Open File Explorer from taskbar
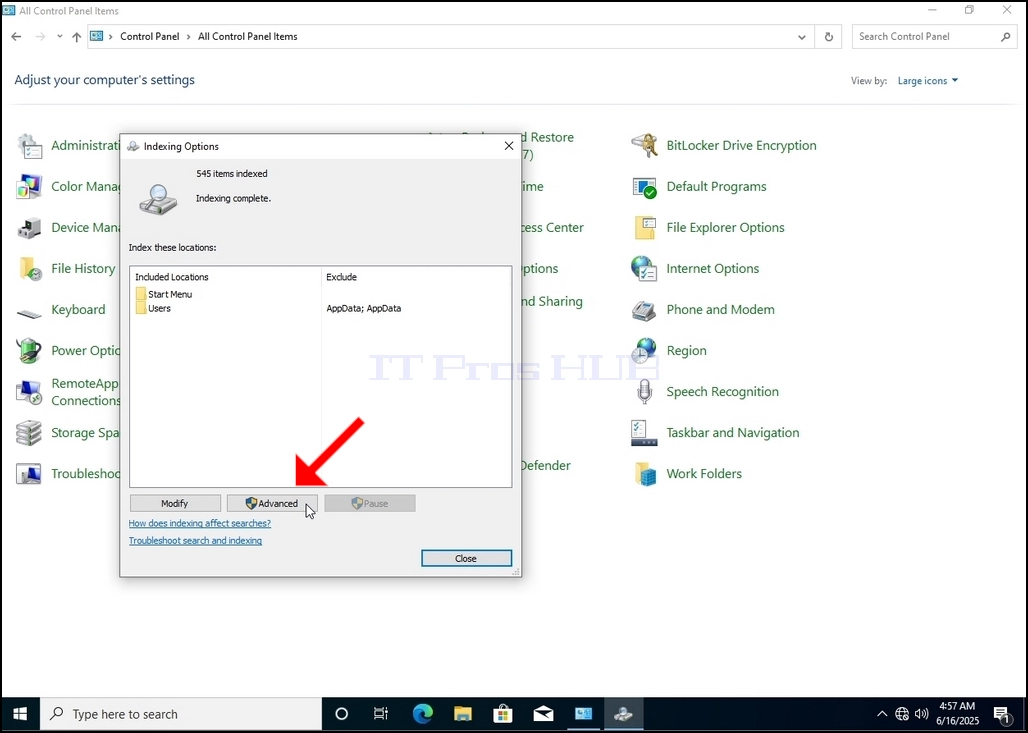 point(463,714)
